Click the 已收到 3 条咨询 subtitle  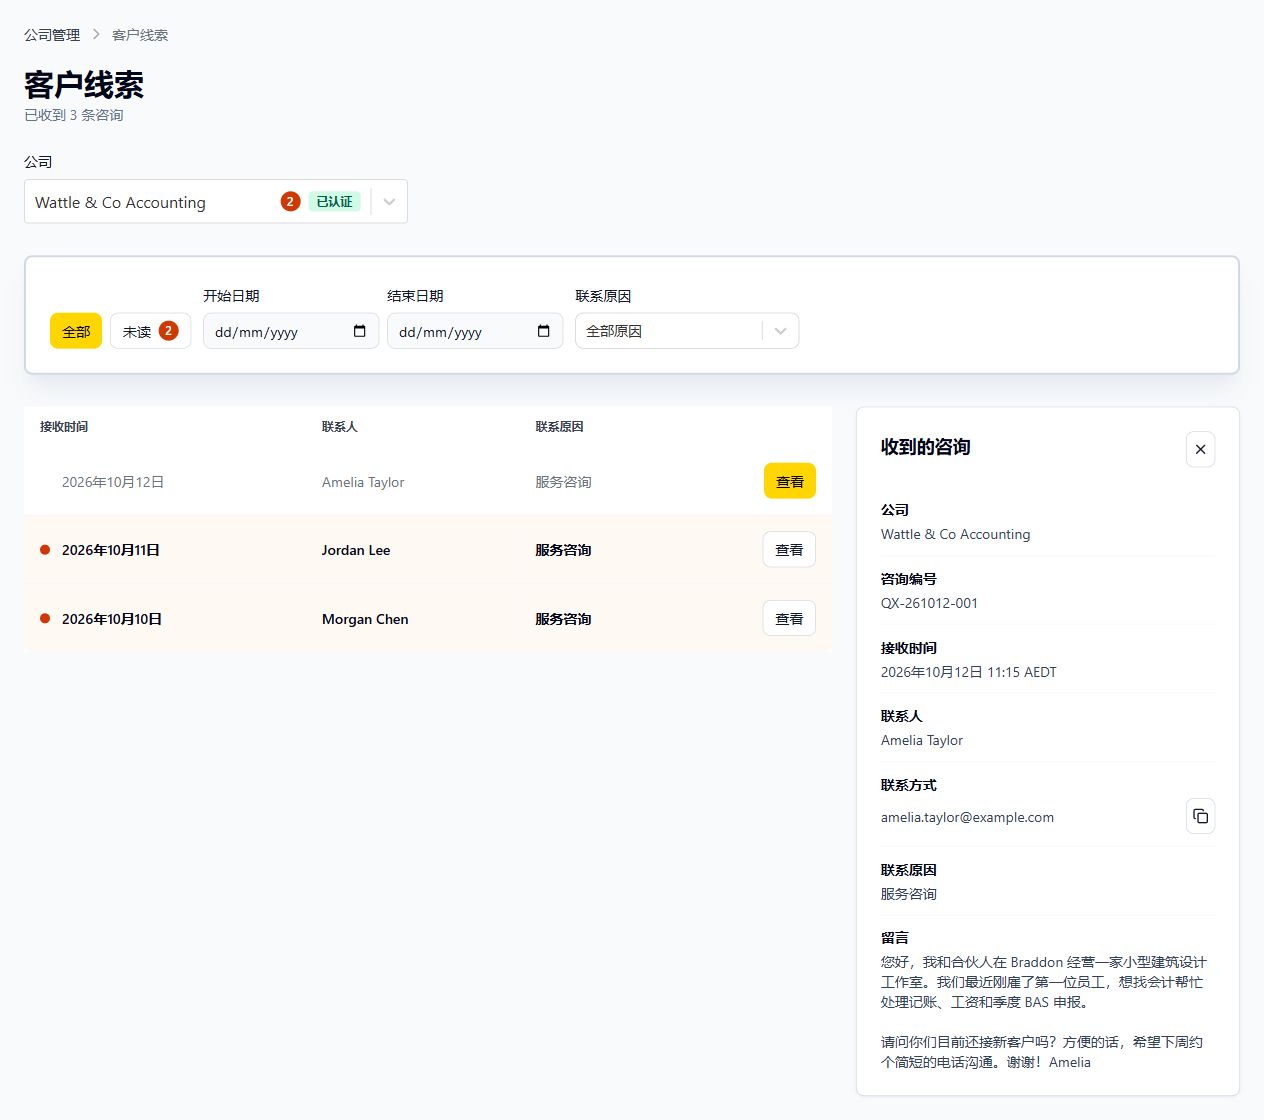74,115
